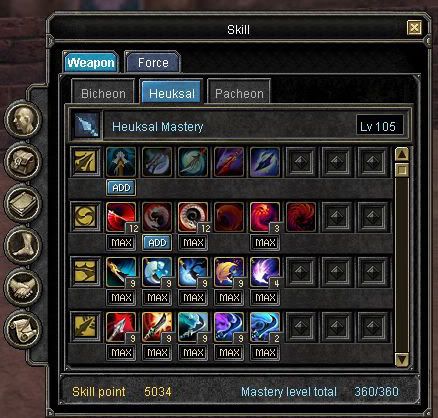
Task: Select the foot icon in sidebar
Action: 23,245
